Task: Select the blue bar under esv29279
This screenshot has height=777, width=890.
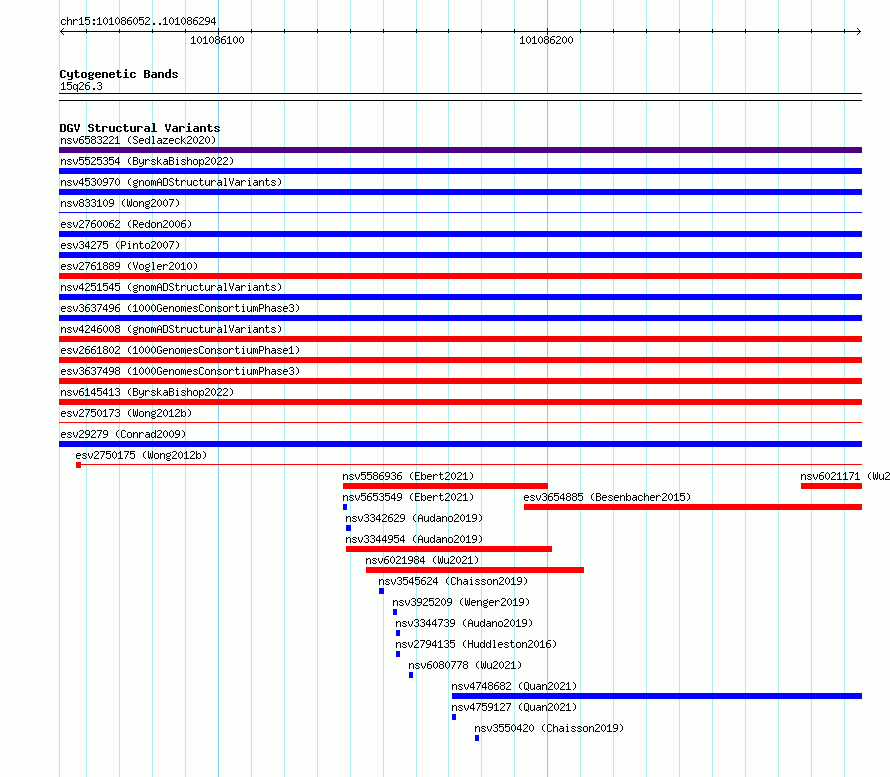Action: click(x=460, y=444)
